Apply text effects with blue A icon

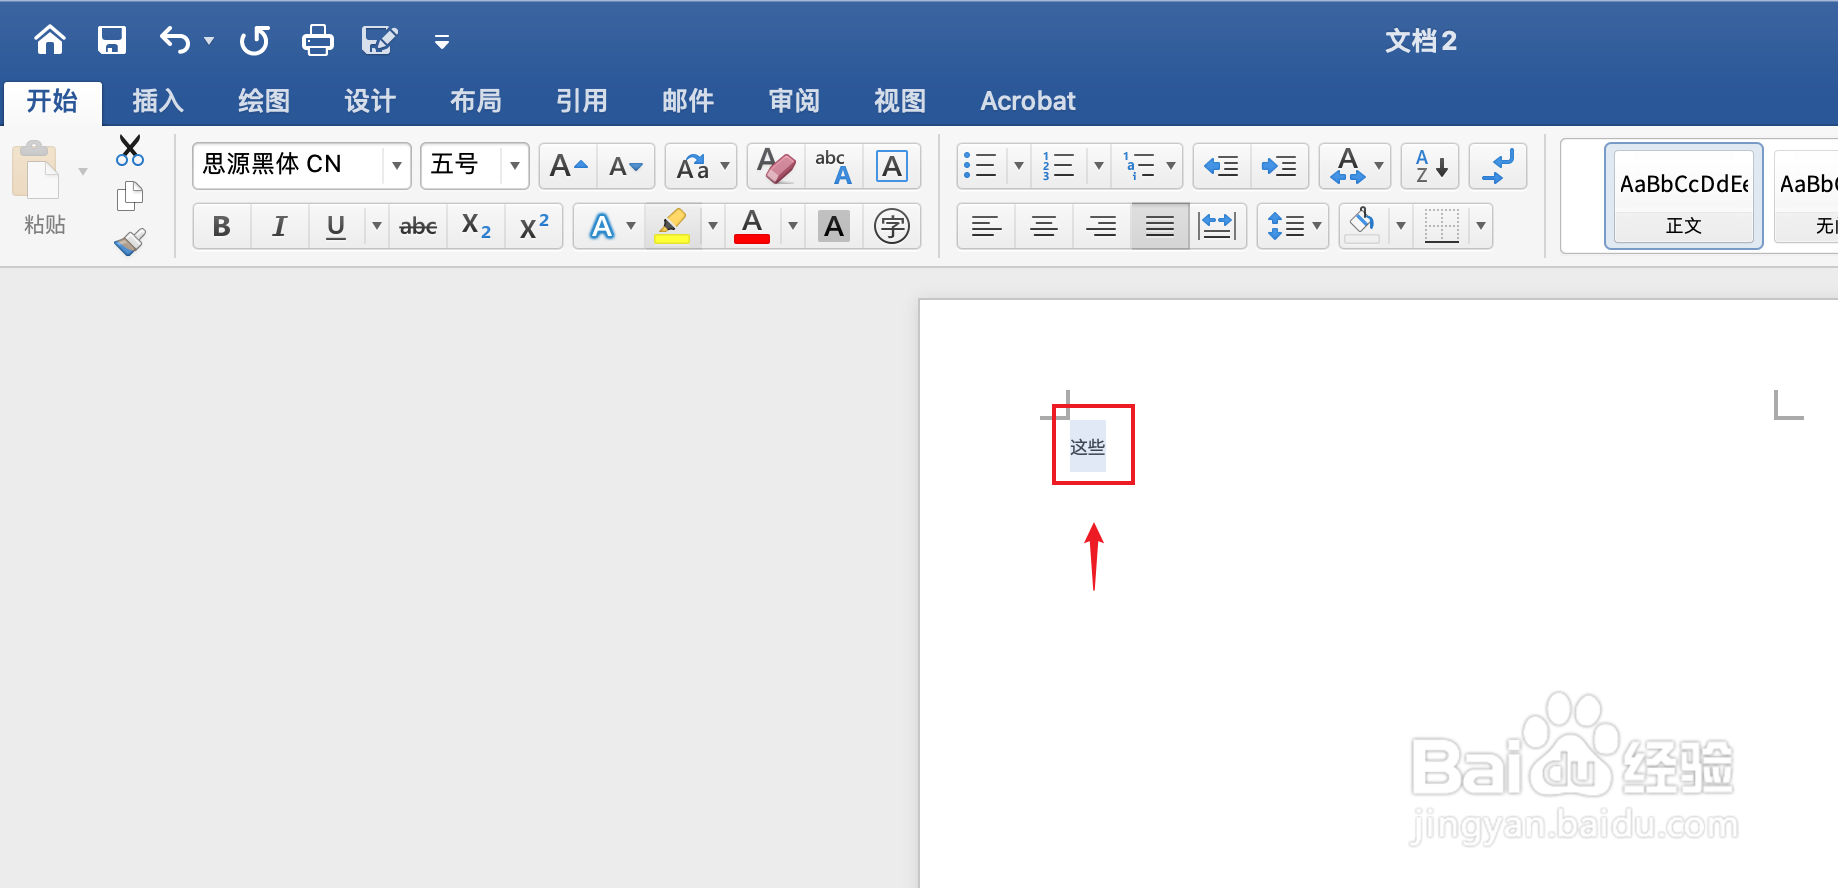tap(601, 226)
